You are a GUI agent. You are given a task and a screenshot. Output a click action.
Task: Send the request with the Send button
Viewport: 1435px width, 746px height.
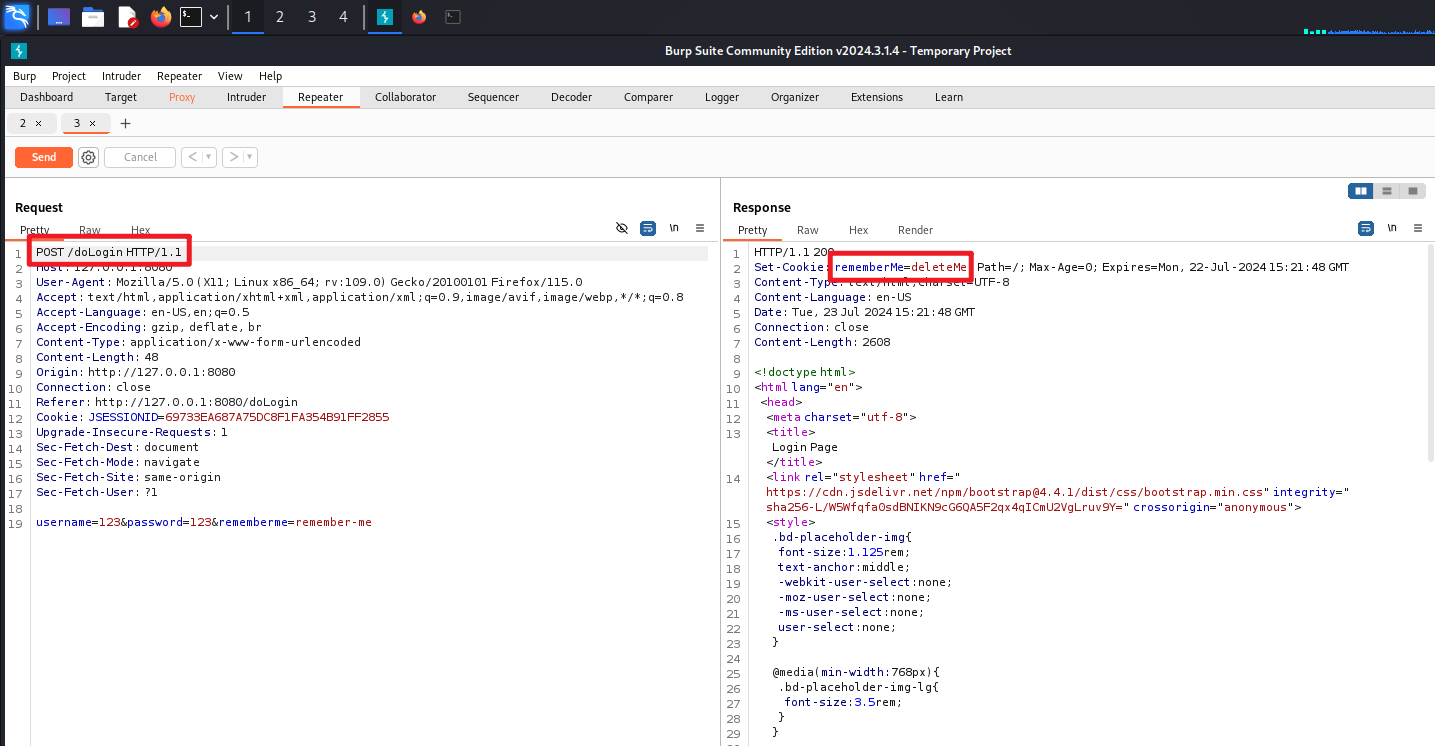44,157
